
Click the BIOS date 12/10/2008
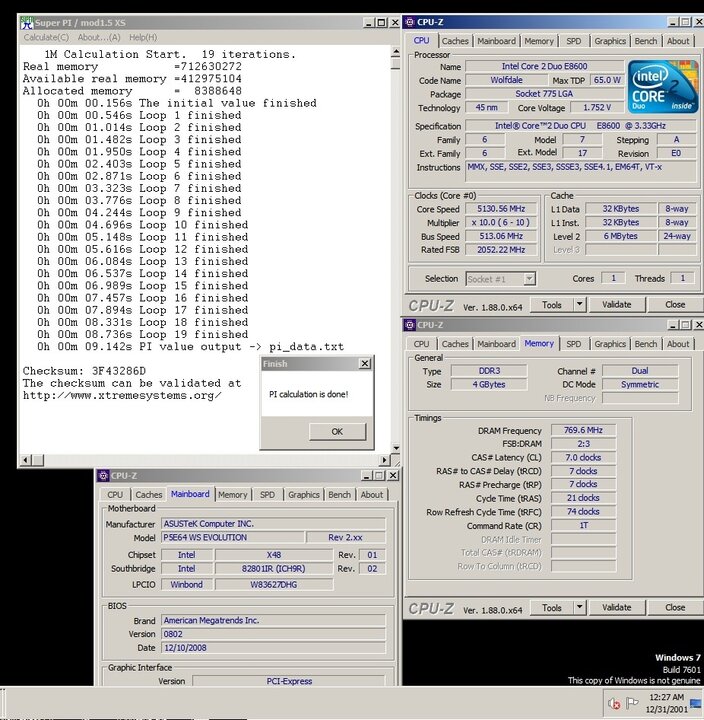click(273, 648)
